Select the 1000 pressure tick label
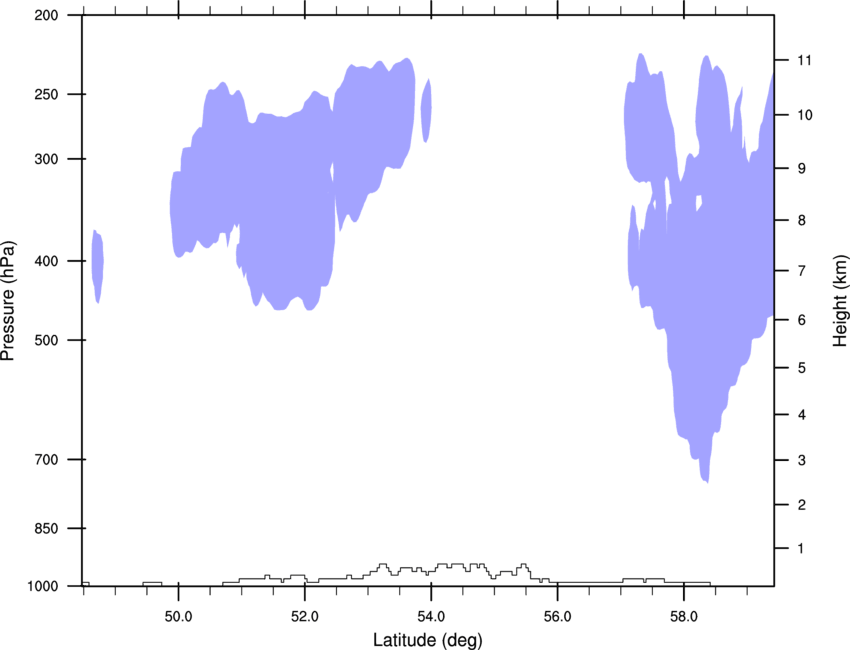The image size is (850, 650). [x=42, y=586]
